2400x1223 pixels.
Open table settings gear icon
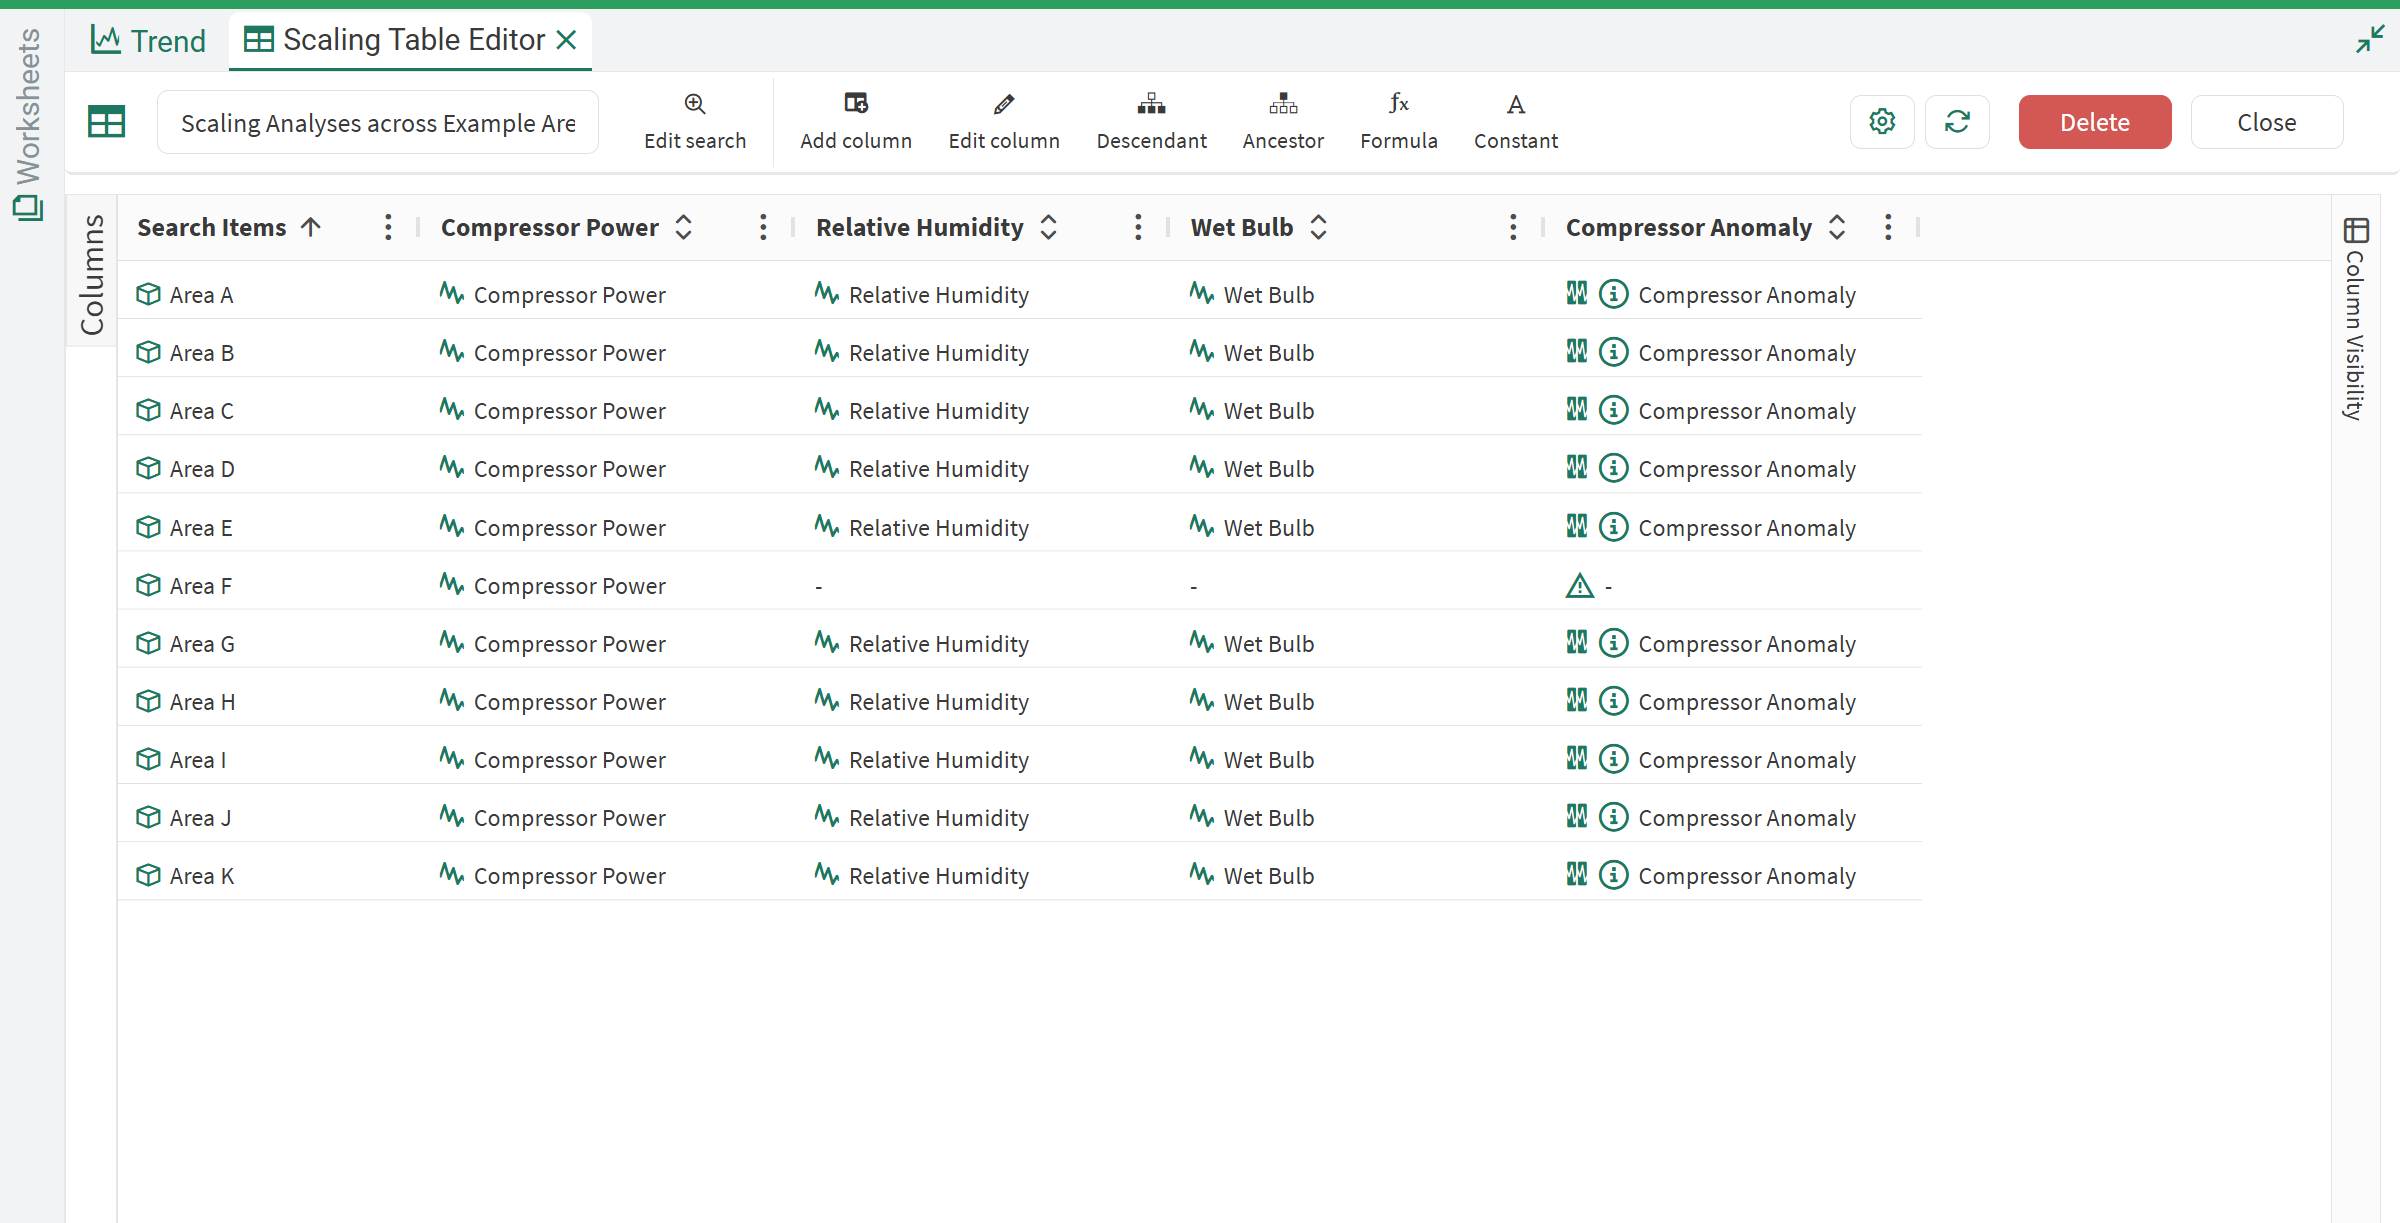(1882, 122)
